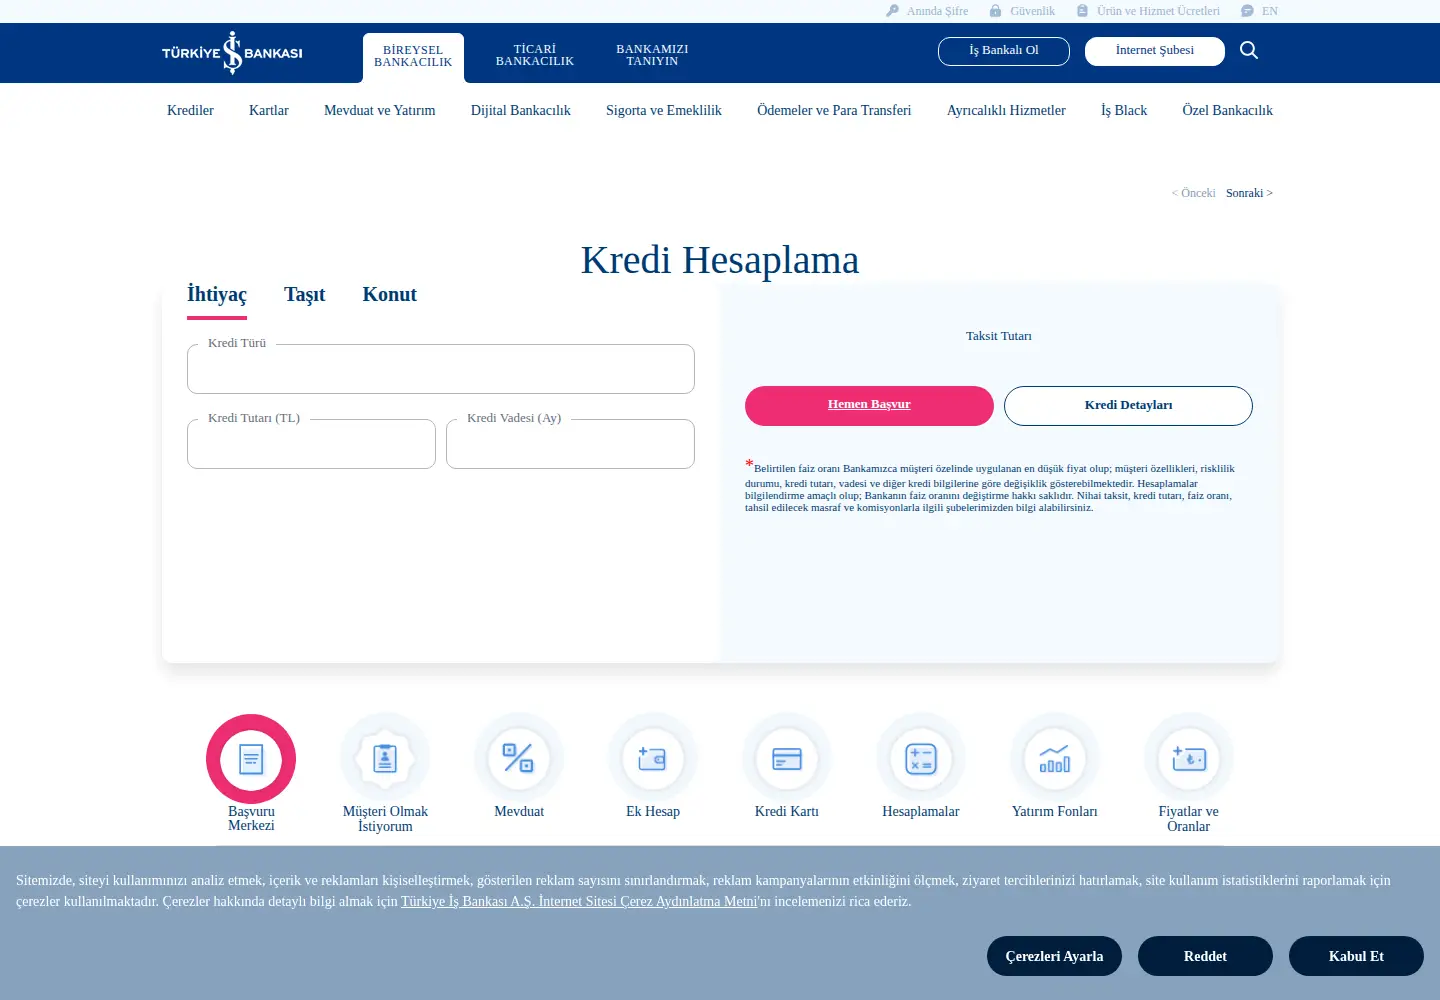Open Başvuru Merkezi icon
The image size is (1440, 1000).
pos(251,759)
